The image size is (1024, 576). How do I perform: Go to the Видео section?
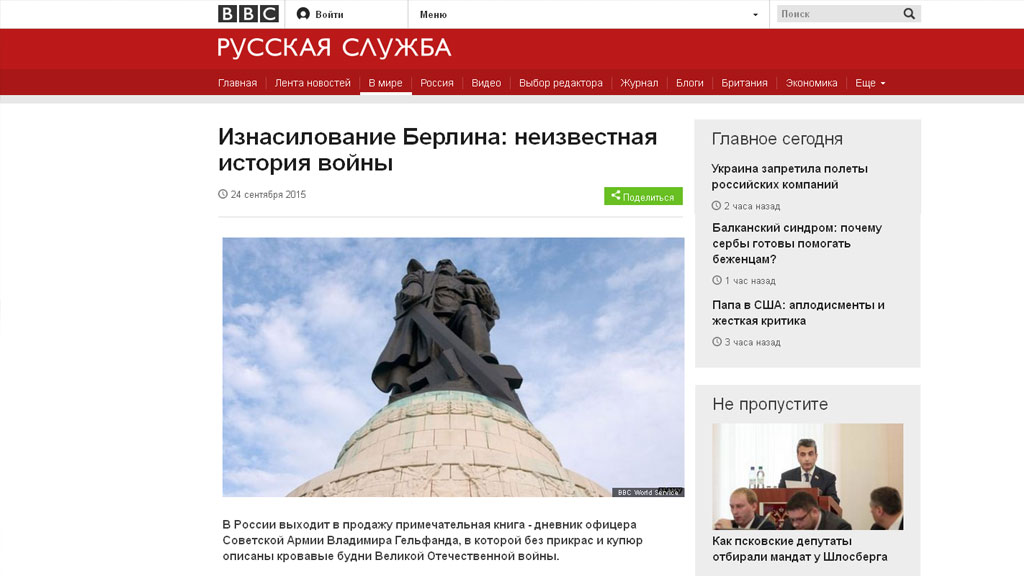pyautogui.click(x=486, y=83)
